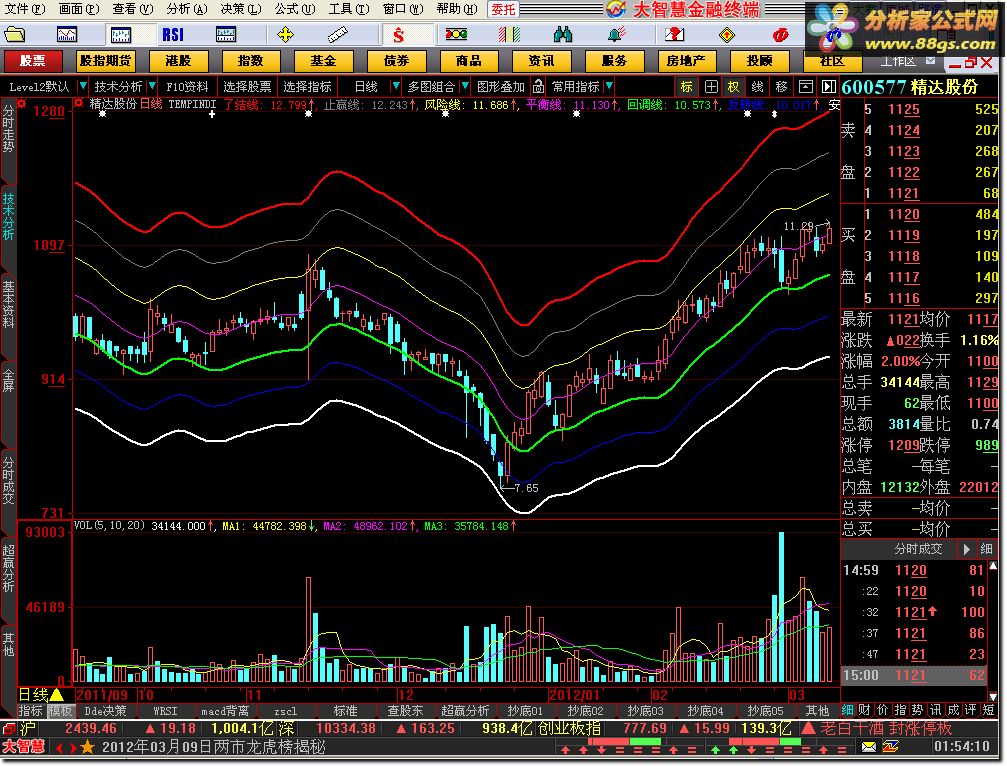Select the macd背离 indicator tab
This screenshot has height=766, width=1007.
point(225,711)
